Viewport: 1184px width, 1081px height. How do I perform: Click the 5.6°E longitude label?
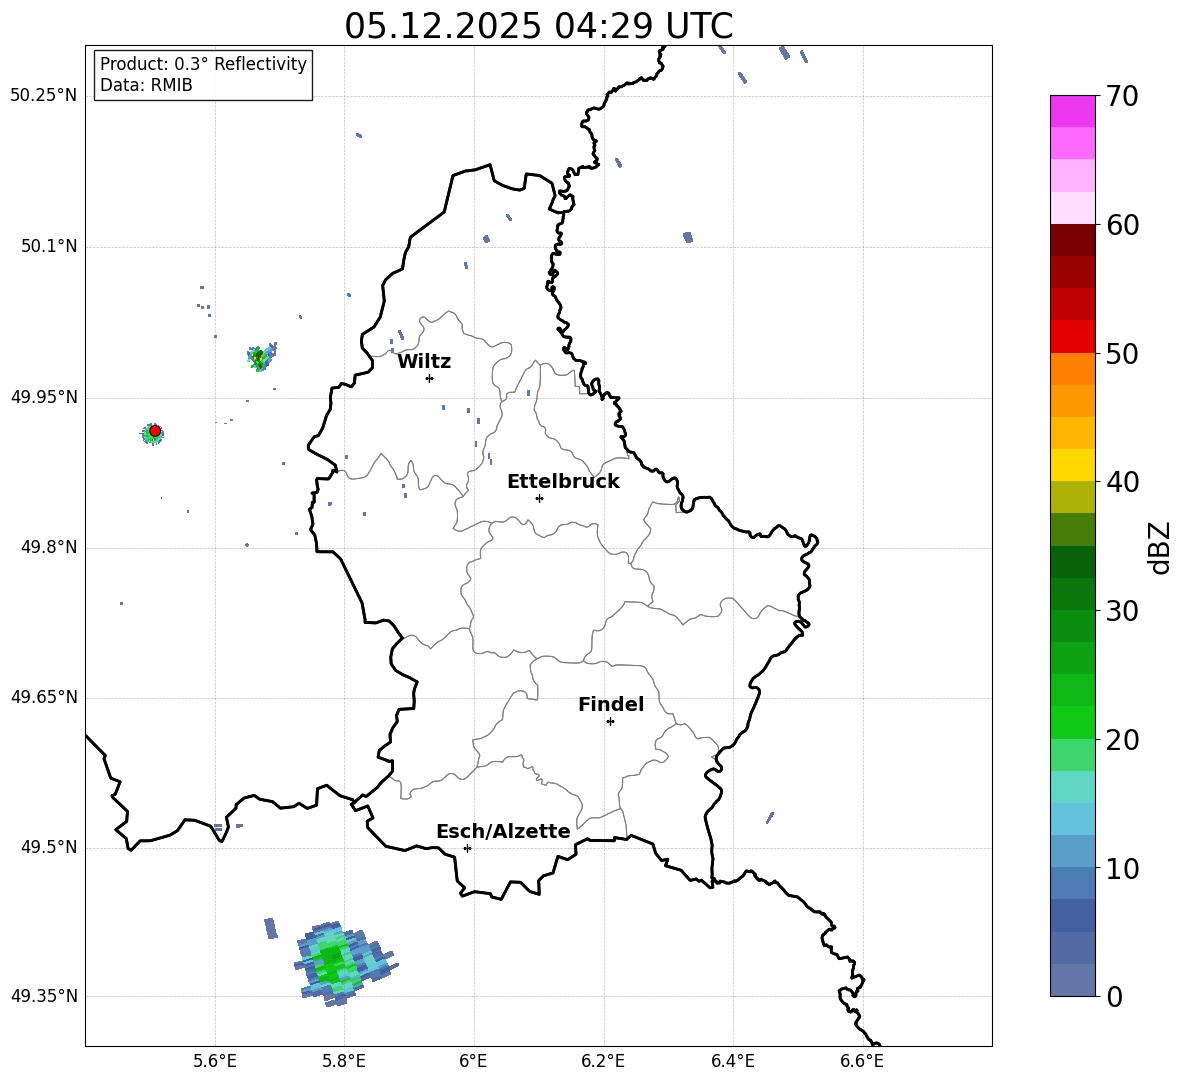[215, 1061]
